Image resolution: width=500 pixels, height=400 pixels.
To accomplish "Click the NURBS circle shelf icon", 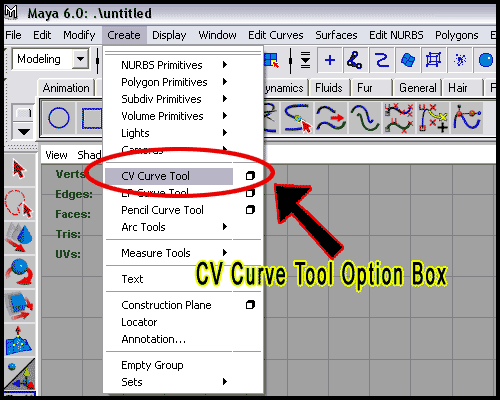I will [x=59, y=118].
